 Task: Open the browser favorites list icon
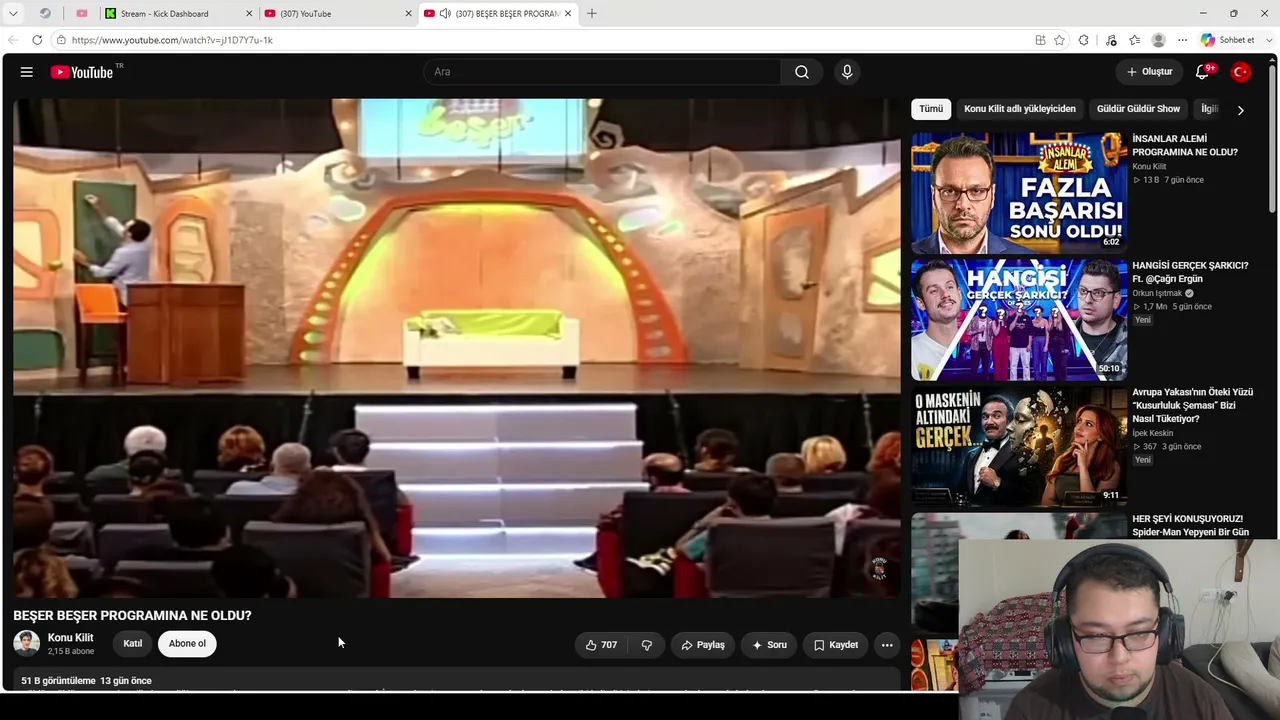coord(1134,40)
